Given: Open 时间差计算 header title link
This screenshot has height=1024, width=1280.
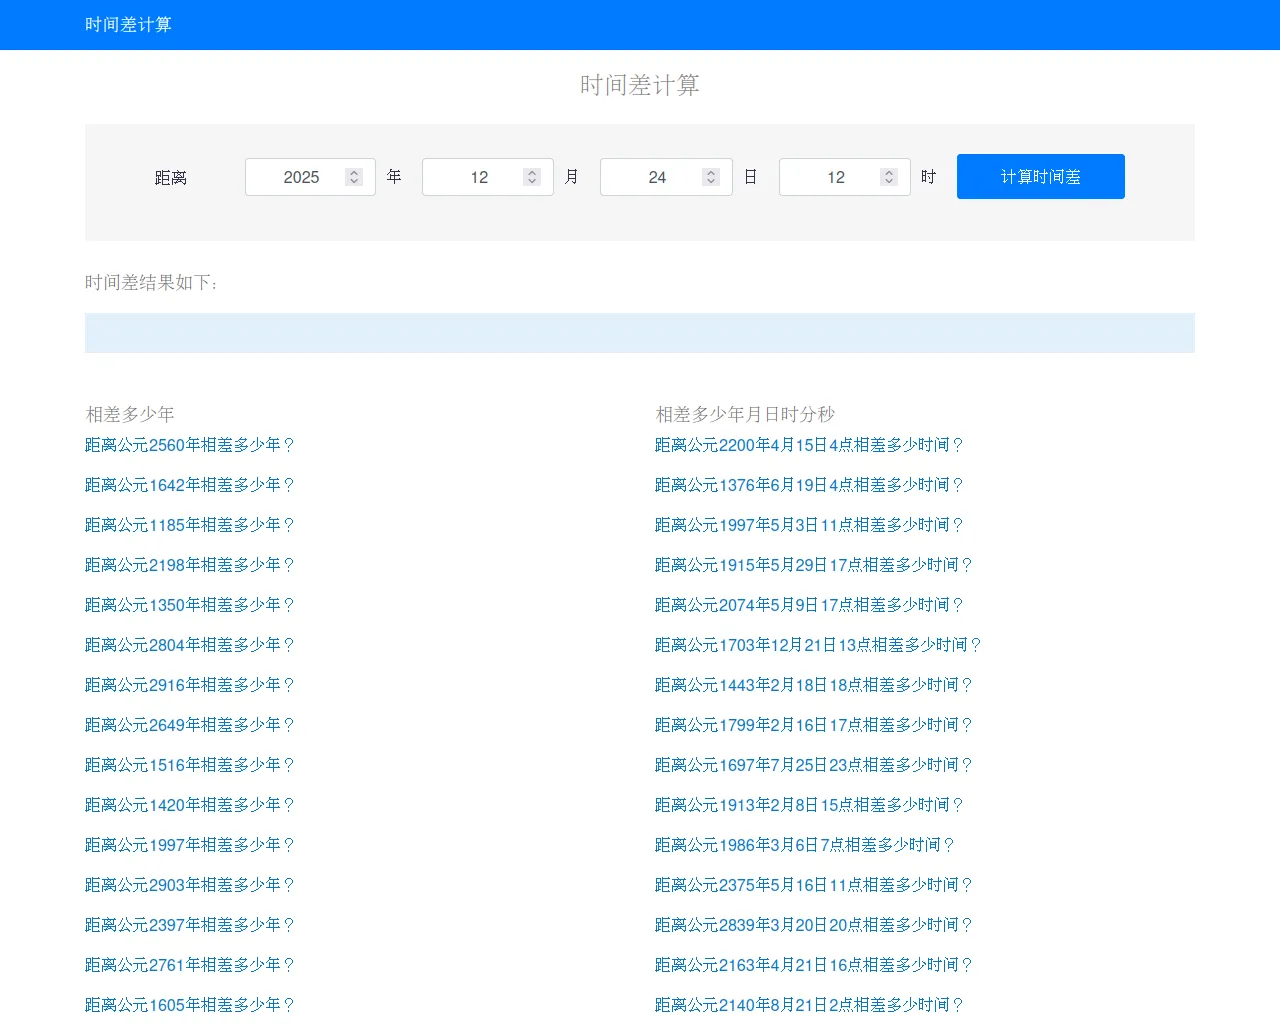Looking at the screenshot, I should tap(128, 25).
